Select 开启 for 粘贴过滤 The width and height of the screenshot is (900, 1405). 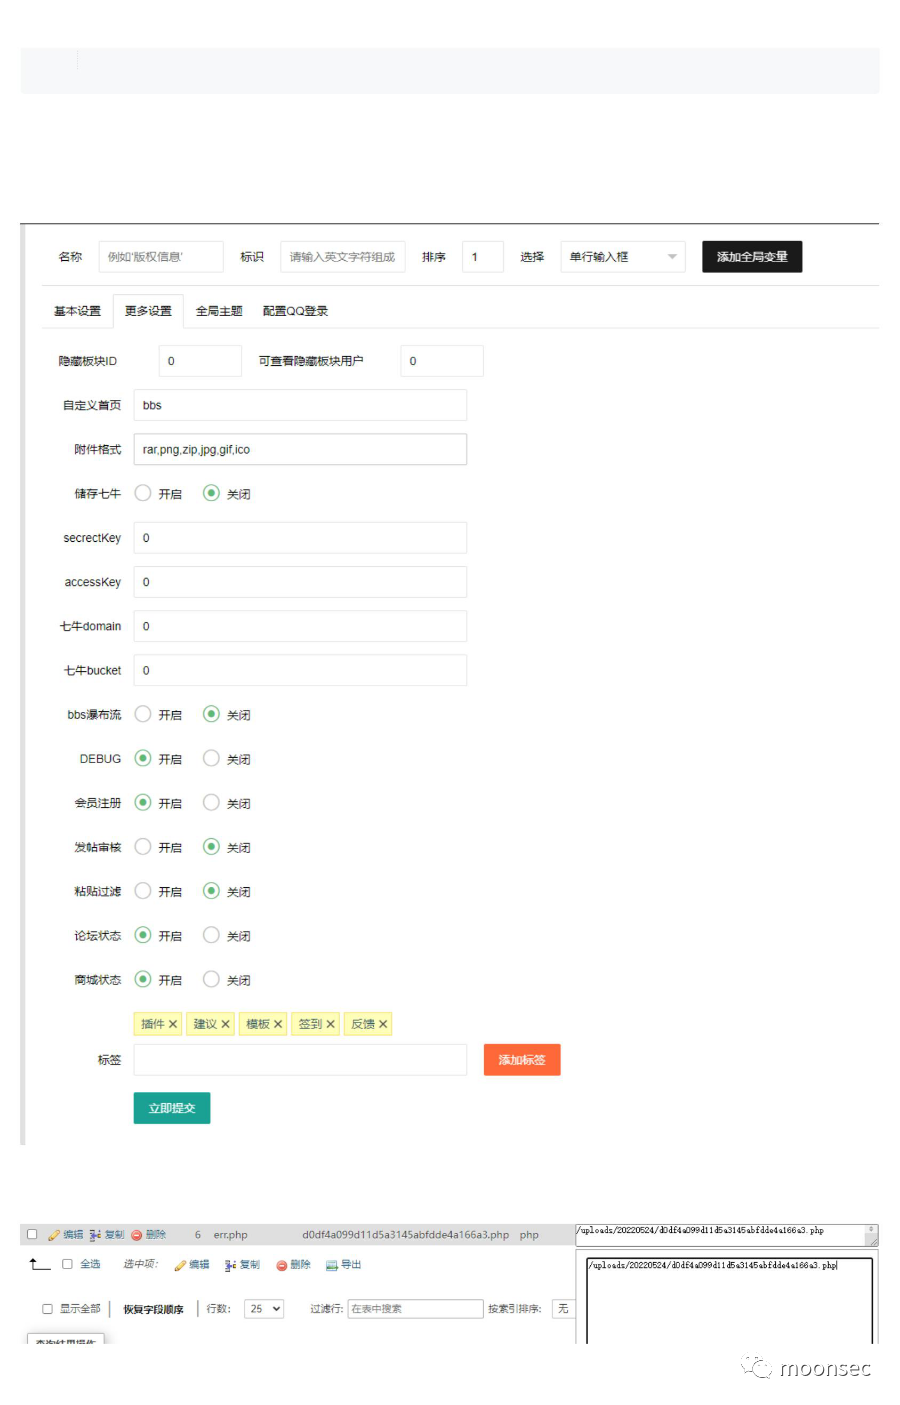(143, 891)
